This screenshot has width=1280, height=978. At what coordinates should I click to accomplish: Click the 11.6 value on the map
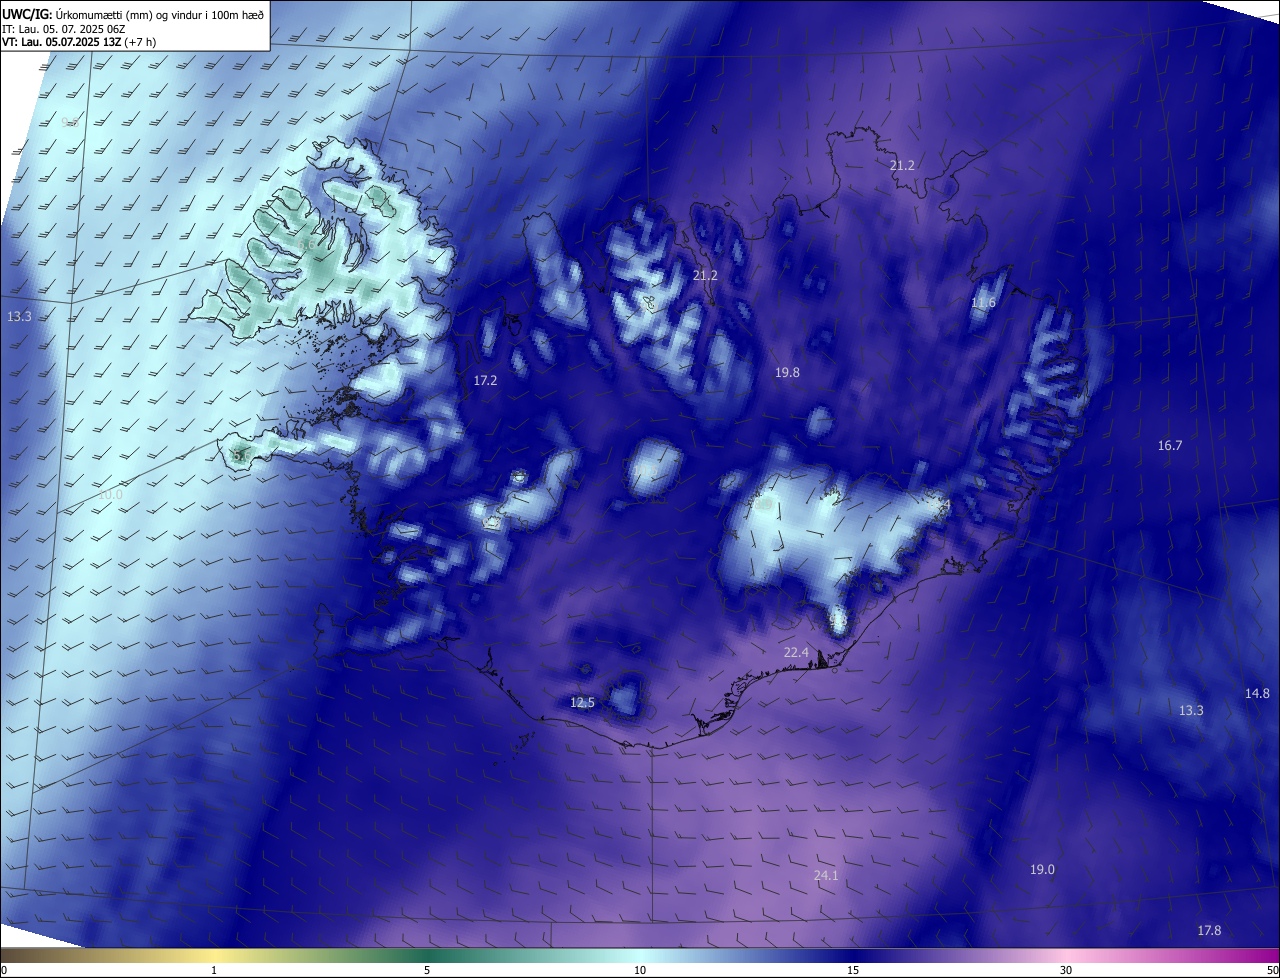pos(983,303)
